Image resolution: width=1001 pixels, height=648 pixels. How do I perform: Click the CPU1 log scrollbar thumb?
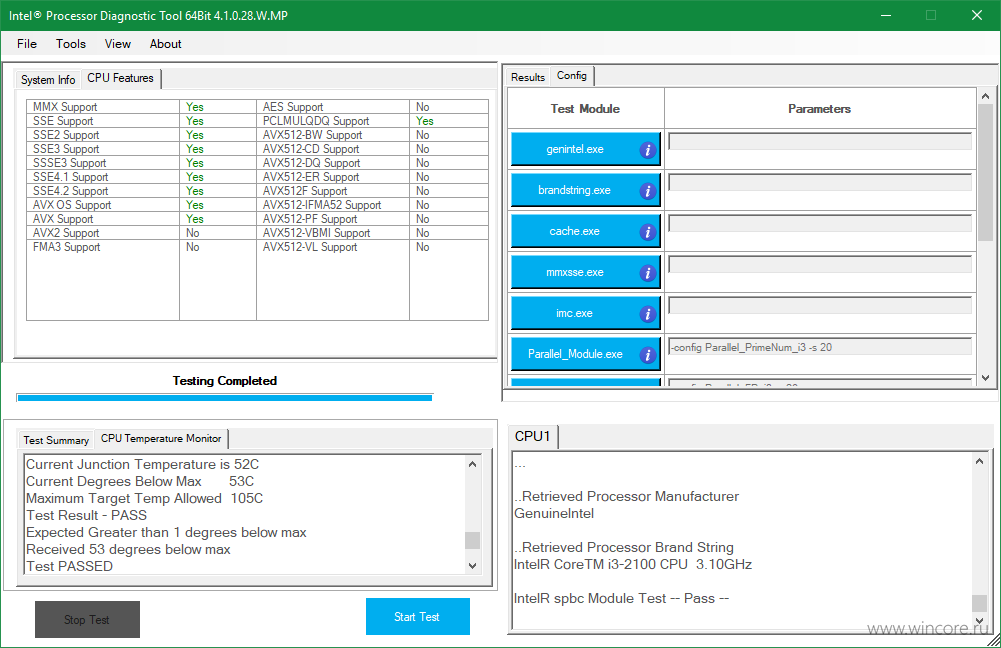click(979, 603)
